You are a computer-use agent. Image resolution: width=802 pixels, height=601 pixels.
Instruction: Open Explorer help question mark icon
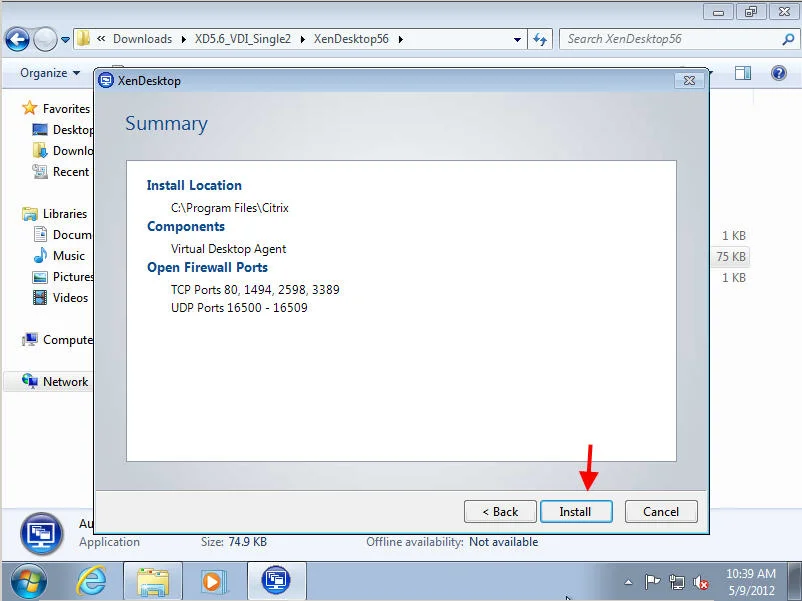tap(778, 73)
